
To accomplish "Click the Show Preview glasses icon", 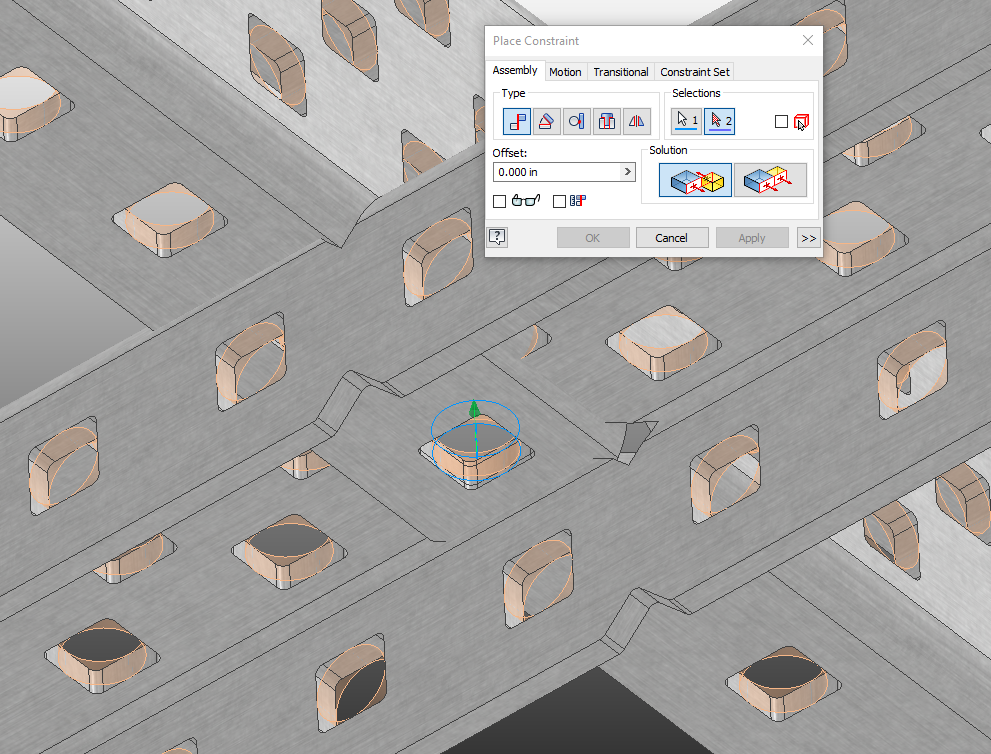I will tap(526, 200).
